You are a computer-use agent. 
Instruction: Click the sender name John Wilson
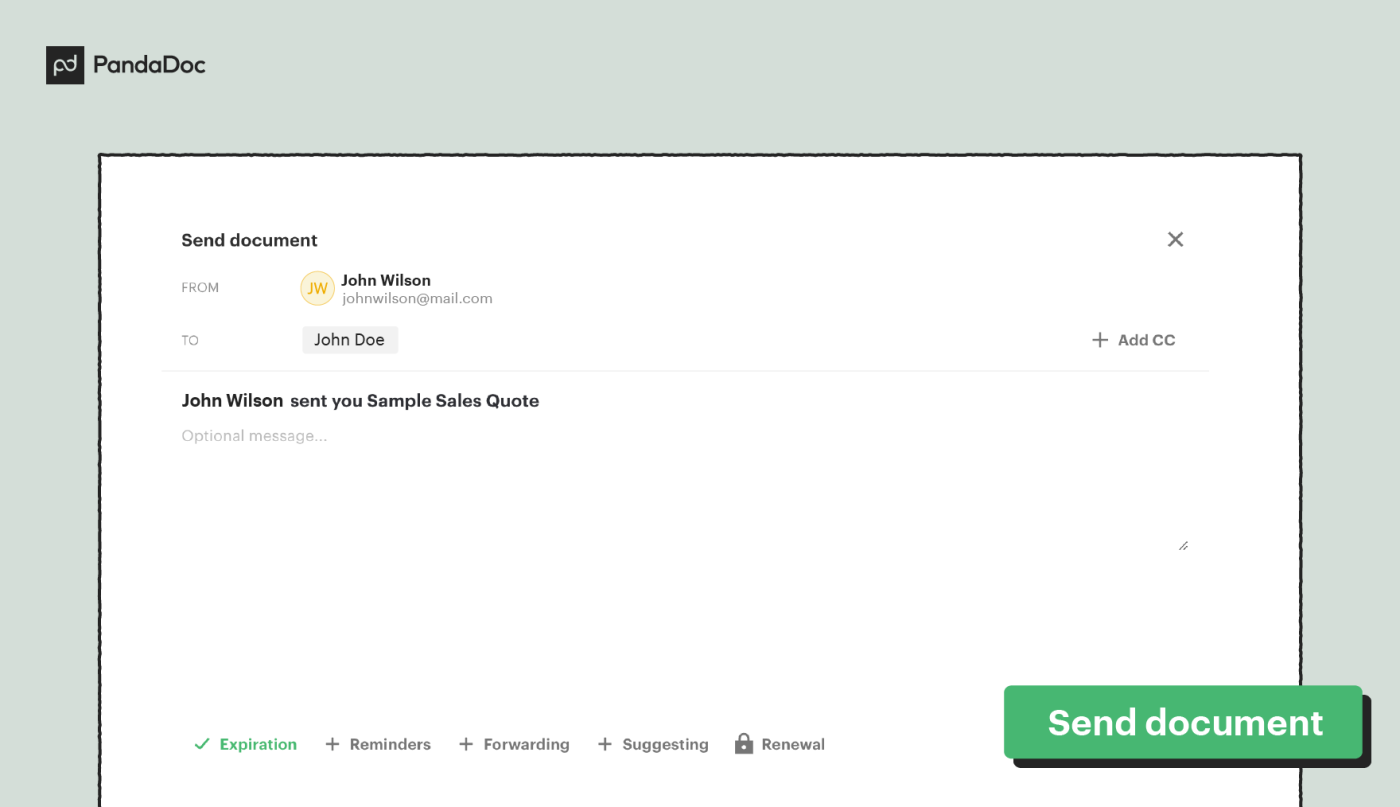click(386, 280)
